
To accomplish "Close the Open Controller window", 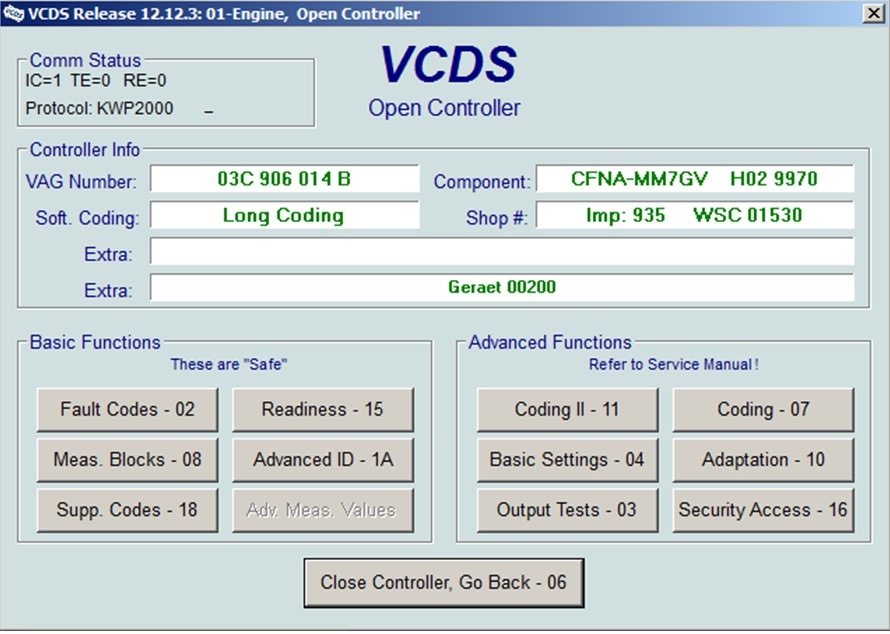I will click(x=874, y=13).
